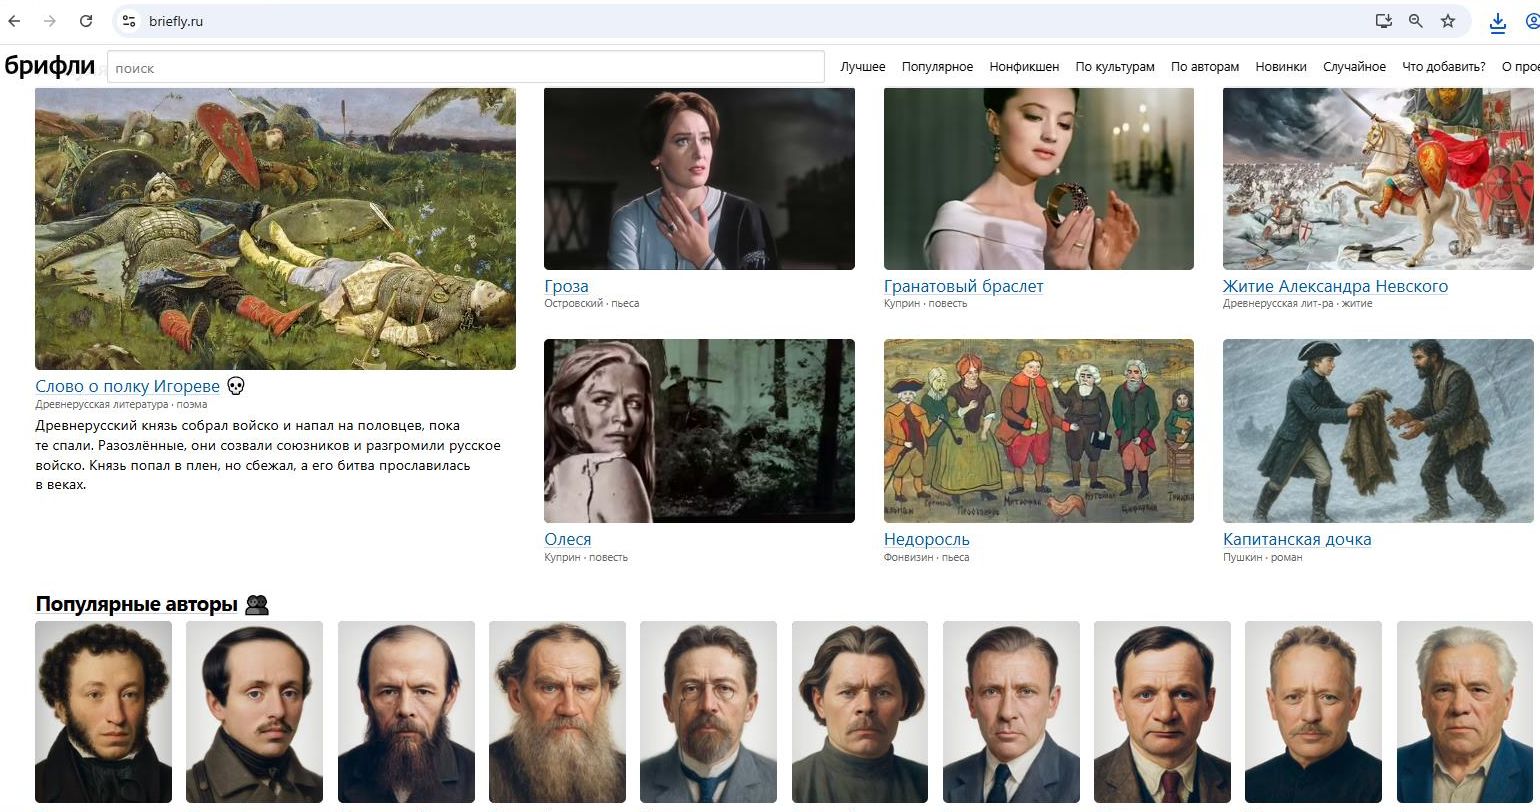Open the browser downloads icon

[x=1497, y=22]
